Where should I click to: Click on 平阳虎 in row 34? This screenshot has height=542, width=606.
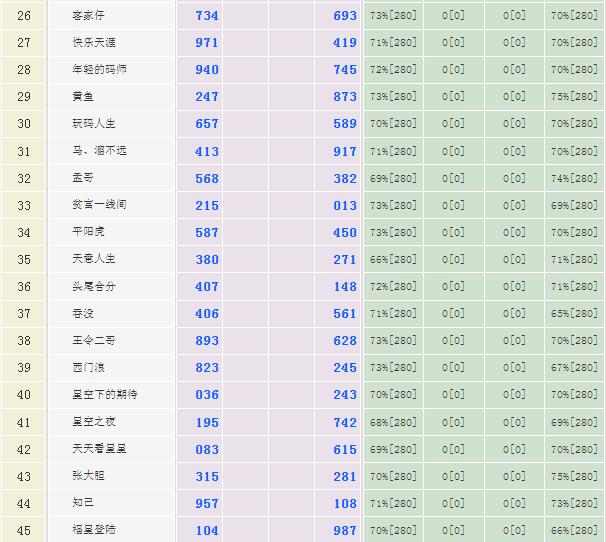click(88, 232)
